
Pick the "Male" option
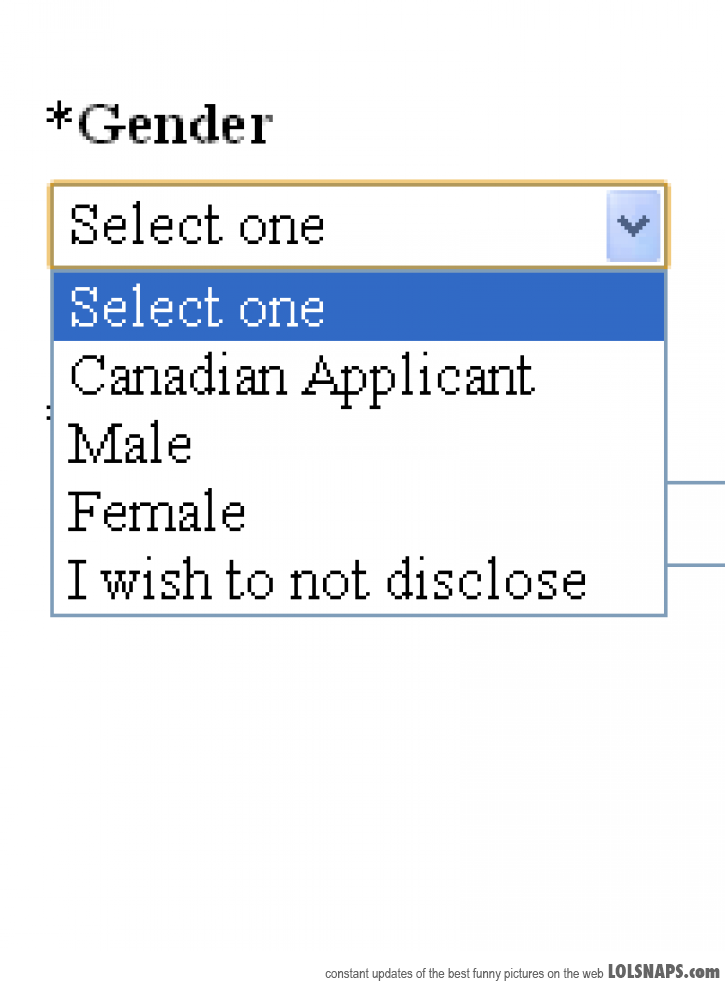coord(130,445)
